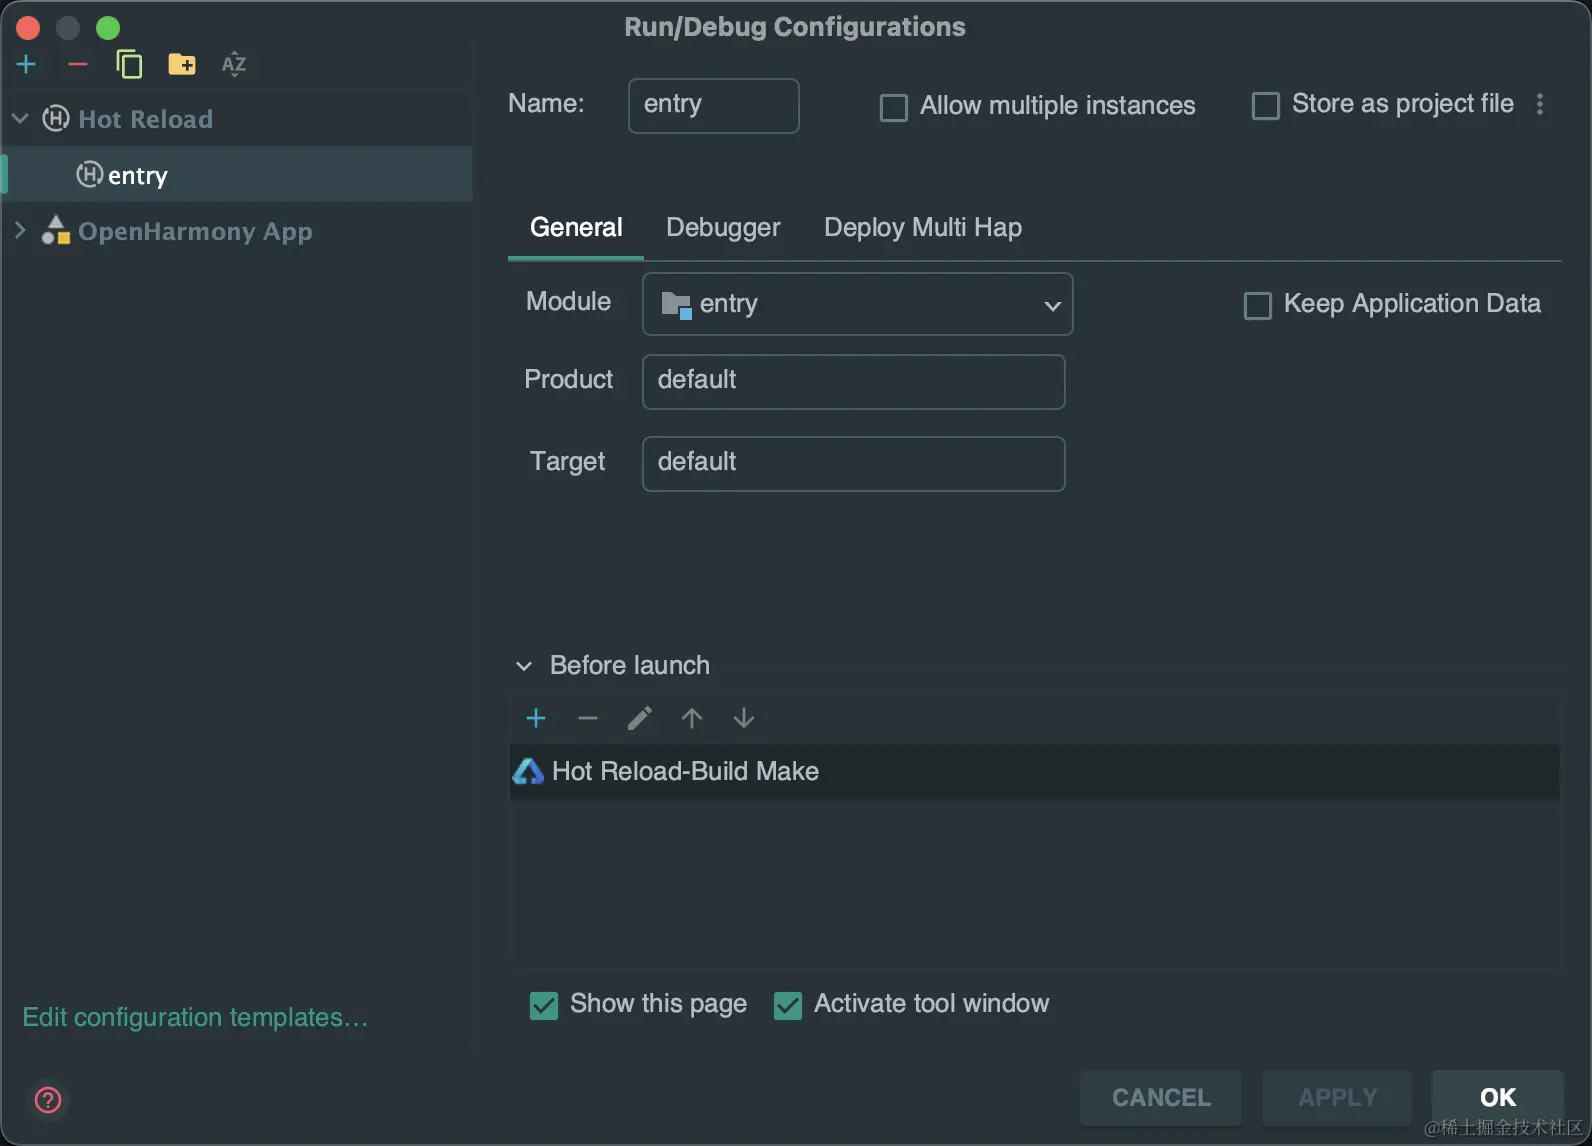Move before launch task down
The height and width of the screenshot is (1146, 1592).
pyautogui.click(x=744, y=718)
